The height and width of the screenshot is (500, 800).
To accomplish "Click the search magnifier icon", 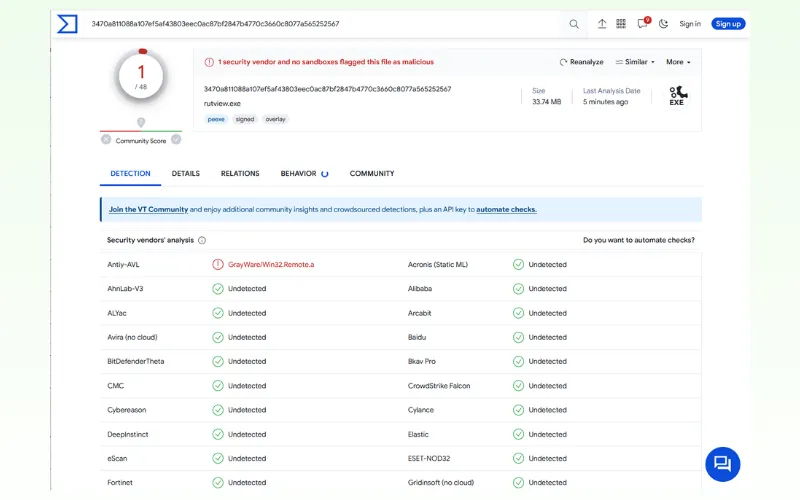I will click(574, 24).
